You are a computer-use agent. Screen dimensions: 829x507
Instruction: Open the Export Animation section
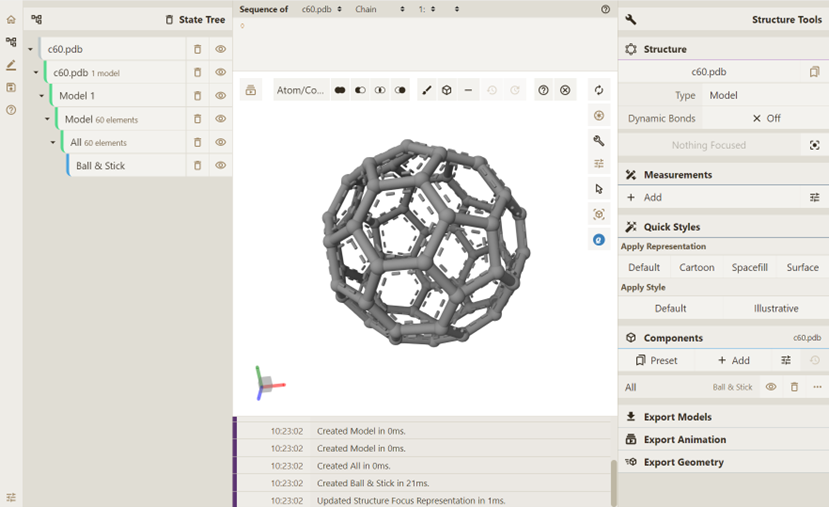(684, 440)
